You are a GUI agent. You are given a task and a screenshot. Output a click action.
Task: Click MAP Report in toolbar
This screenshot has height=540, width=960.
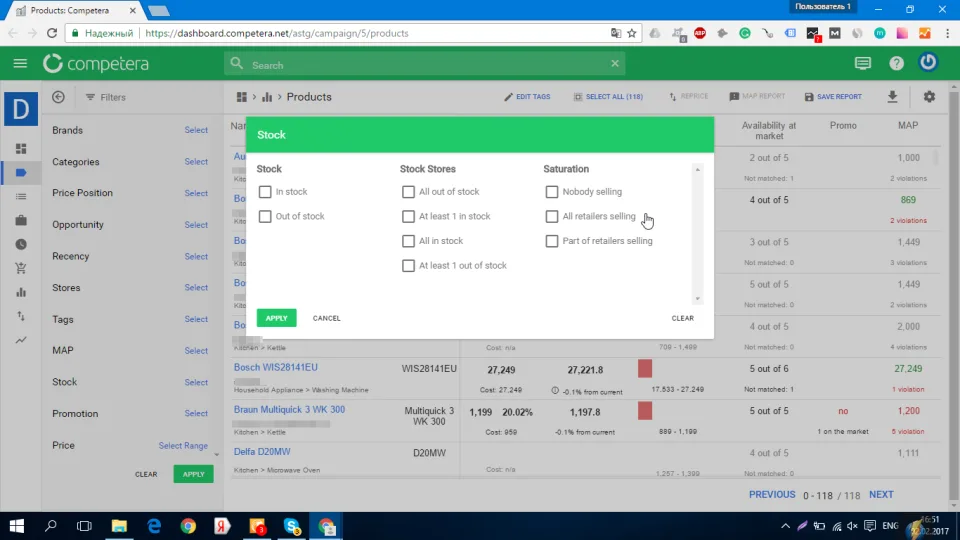[x=757, y=97]
